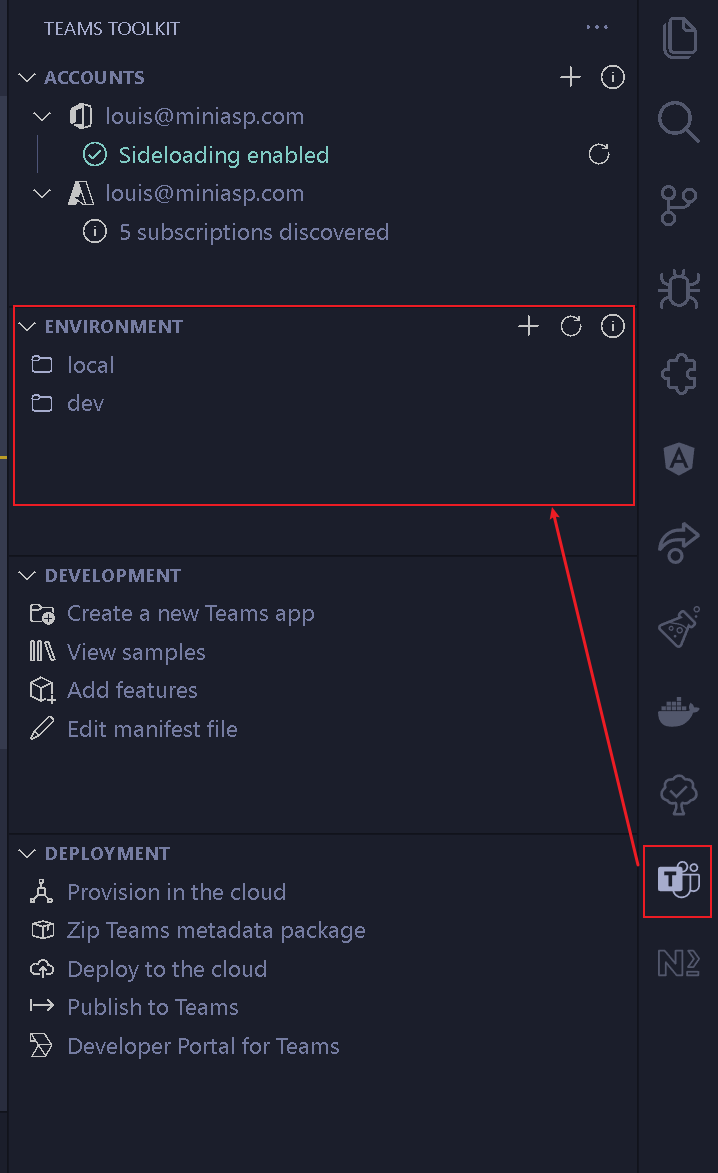Collapse the DEPLOYMENT section
The height and width of the screenshot is (1173, 718).
coord(27,854)
